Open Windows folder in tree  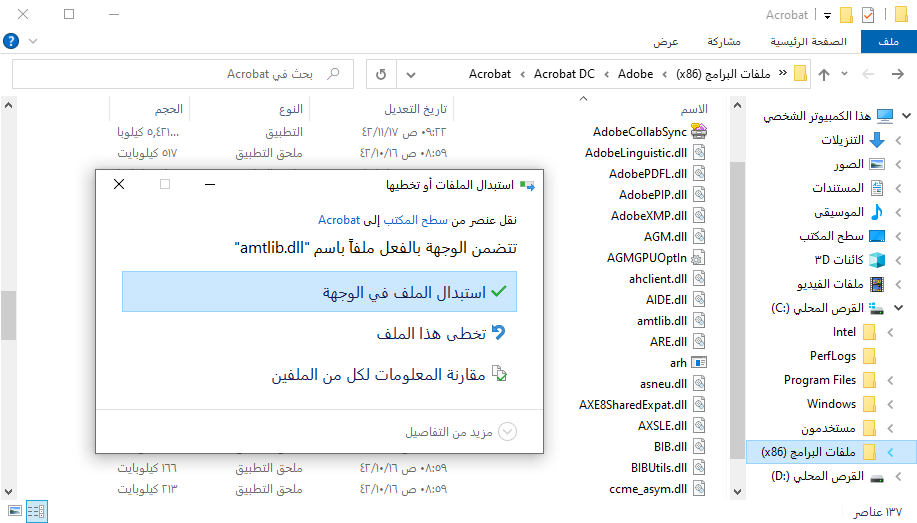pos(831,404)
